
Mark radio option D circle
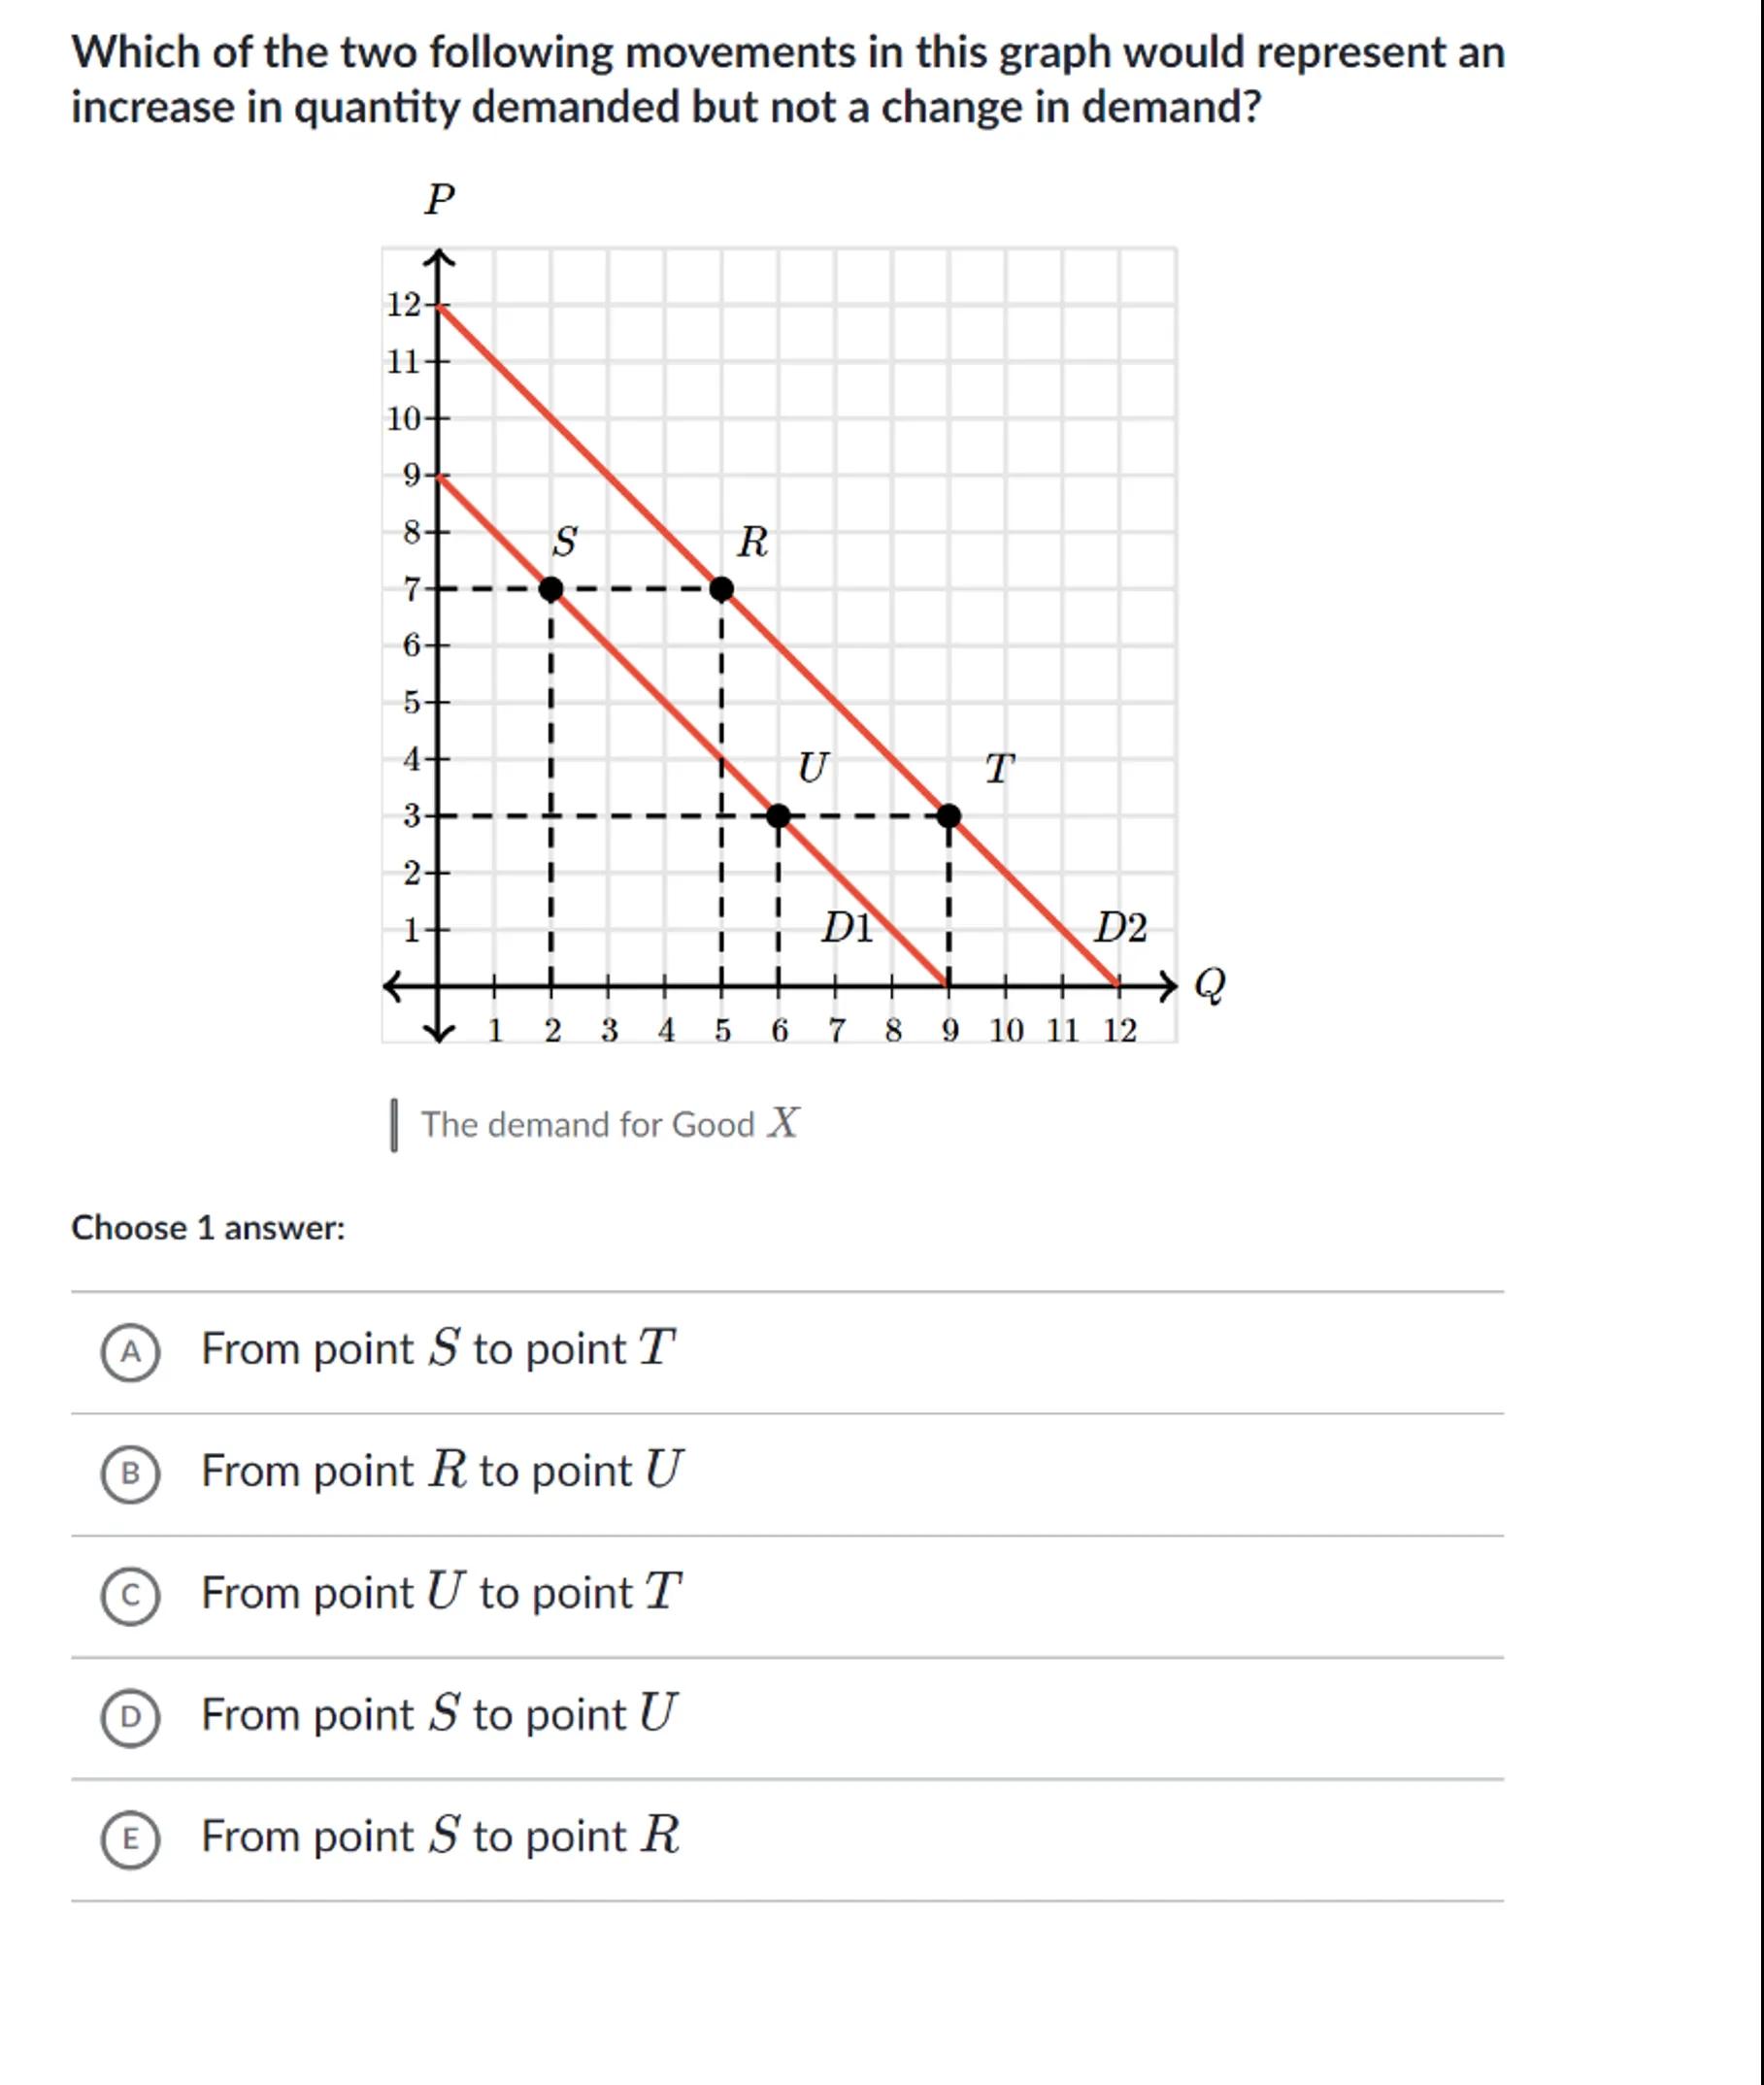pos(130,1718)
